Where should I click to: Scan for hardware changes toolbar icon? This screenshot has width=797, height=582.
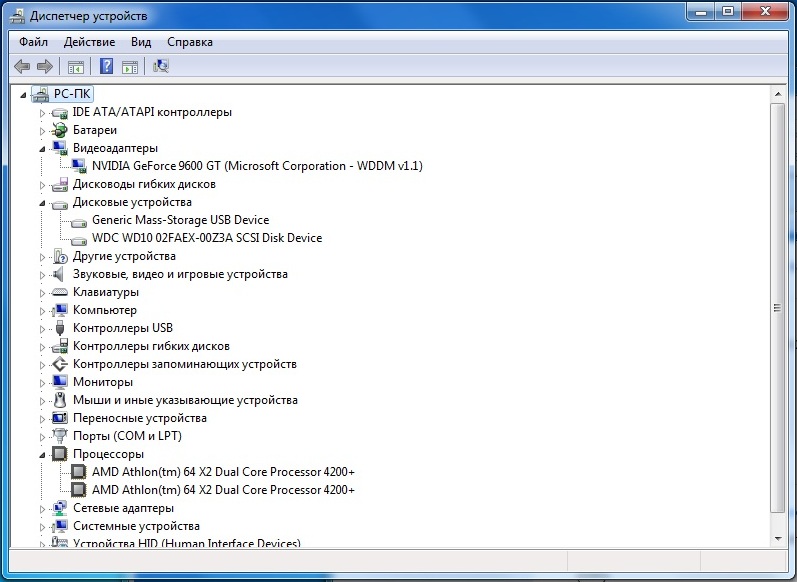coord(161,66)
